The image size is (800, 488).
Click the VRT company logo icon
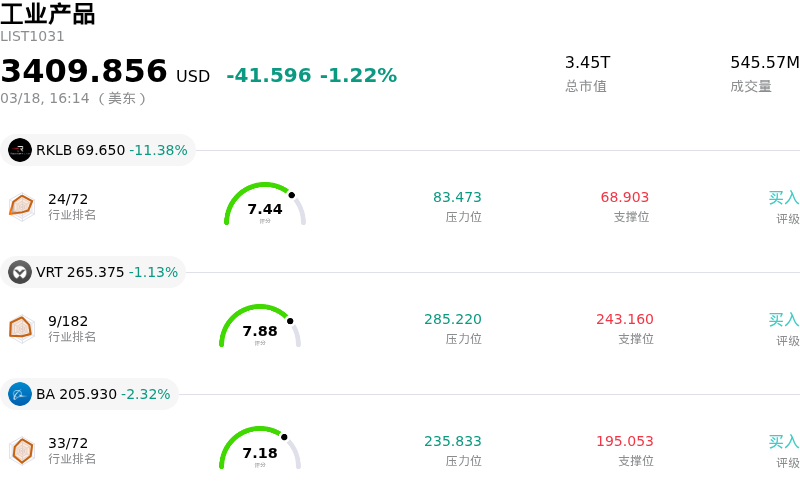20,272
